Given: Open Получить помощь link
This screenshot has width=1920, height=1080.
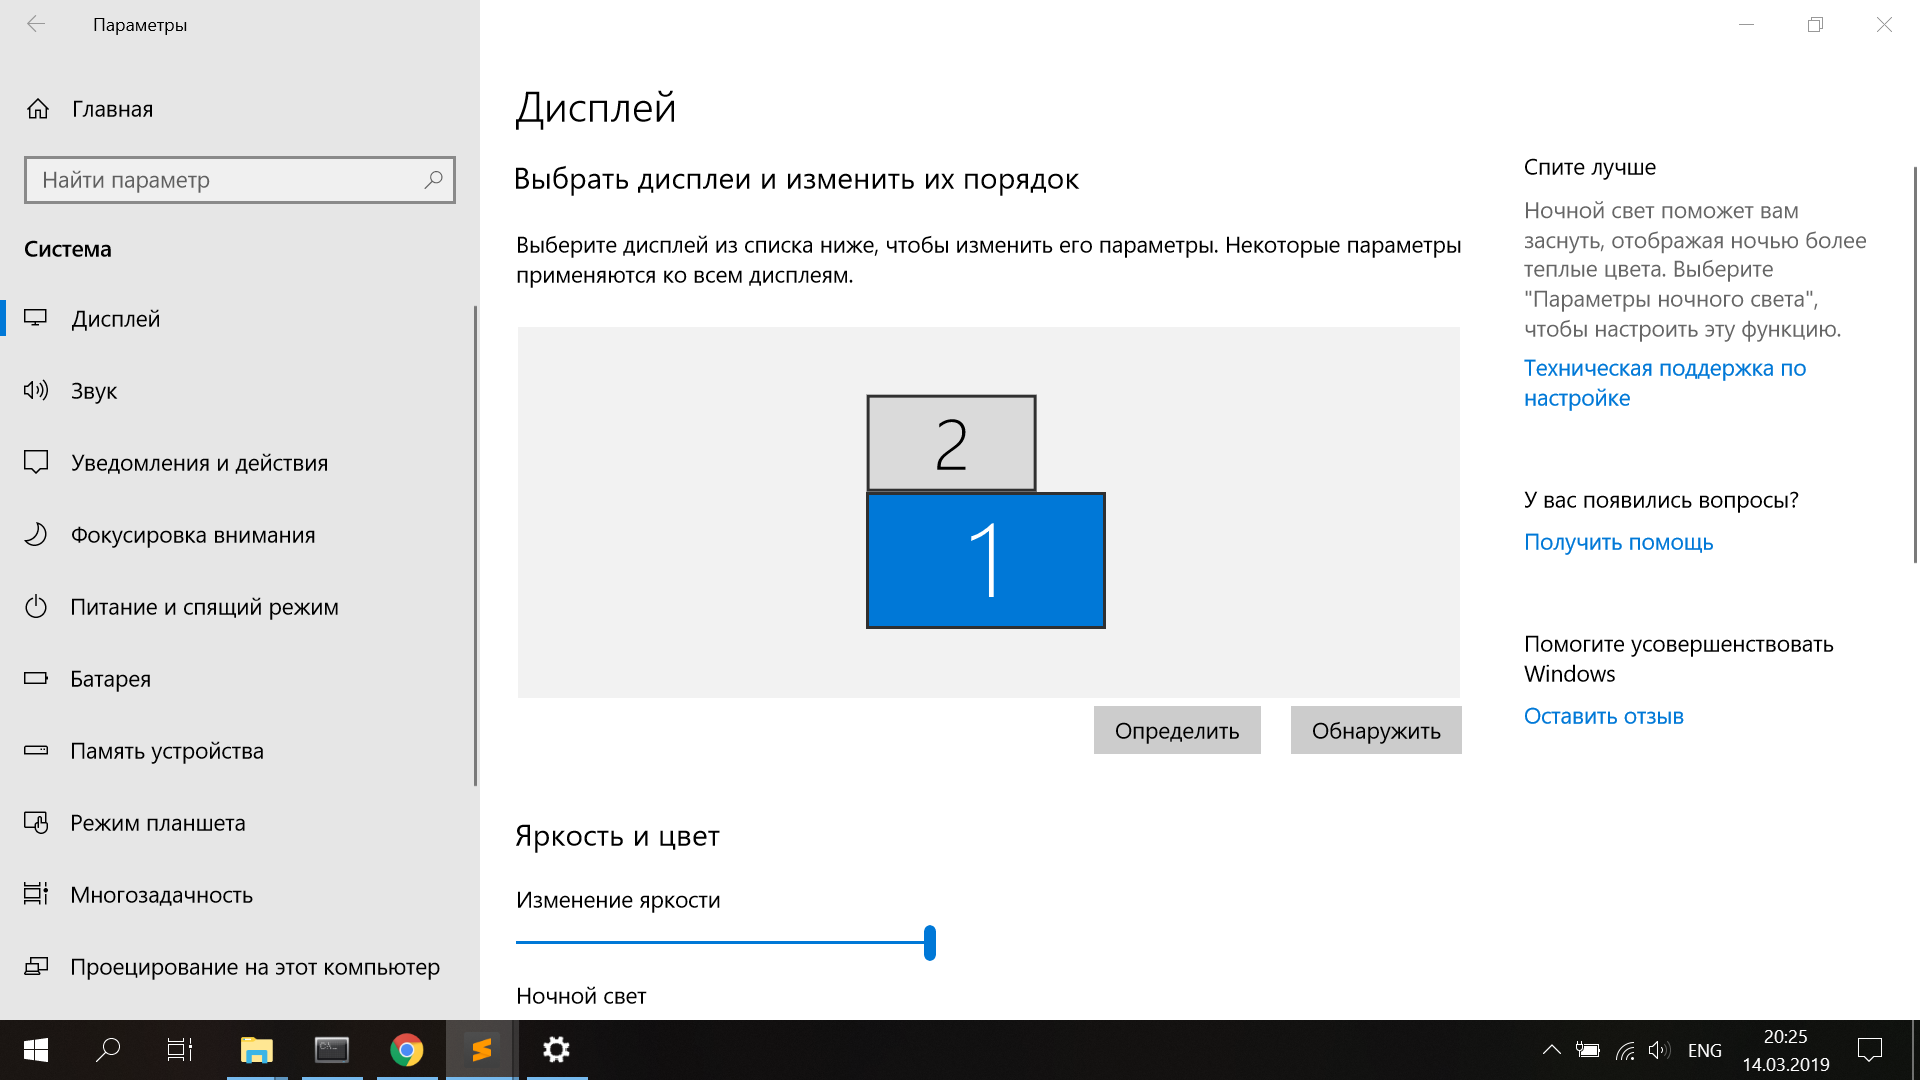Looking at the screenshot, I should (1618, 542).
